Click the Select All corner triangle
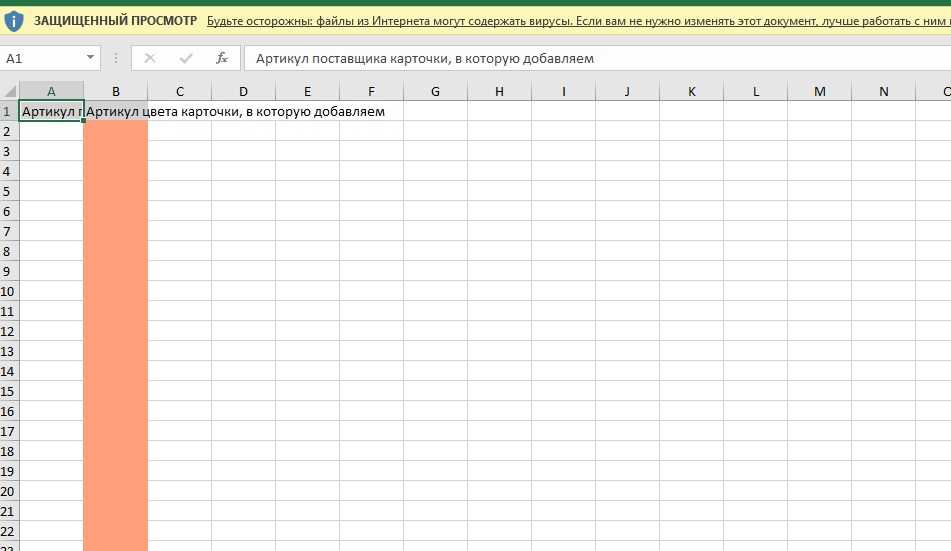The width and height of the screenshot is (951, 551). click(10, 92)
